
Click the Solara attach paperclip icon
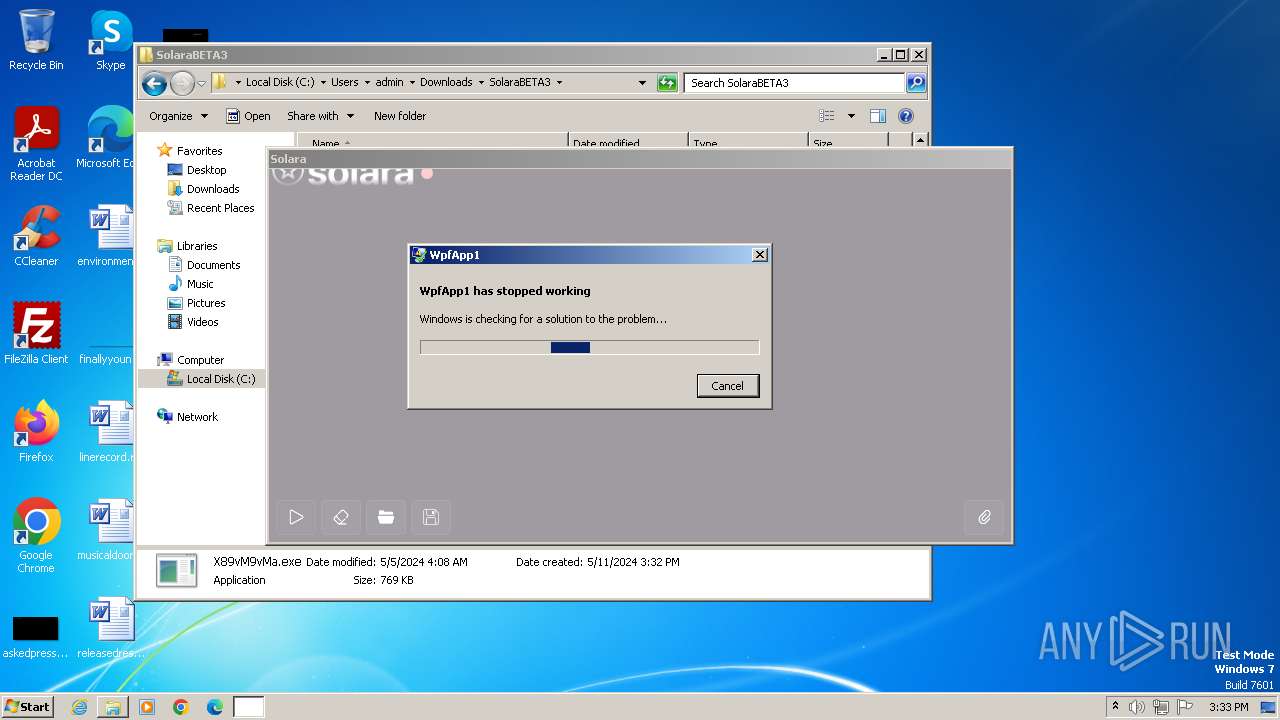pyautogui.click(x=984, y=517)
